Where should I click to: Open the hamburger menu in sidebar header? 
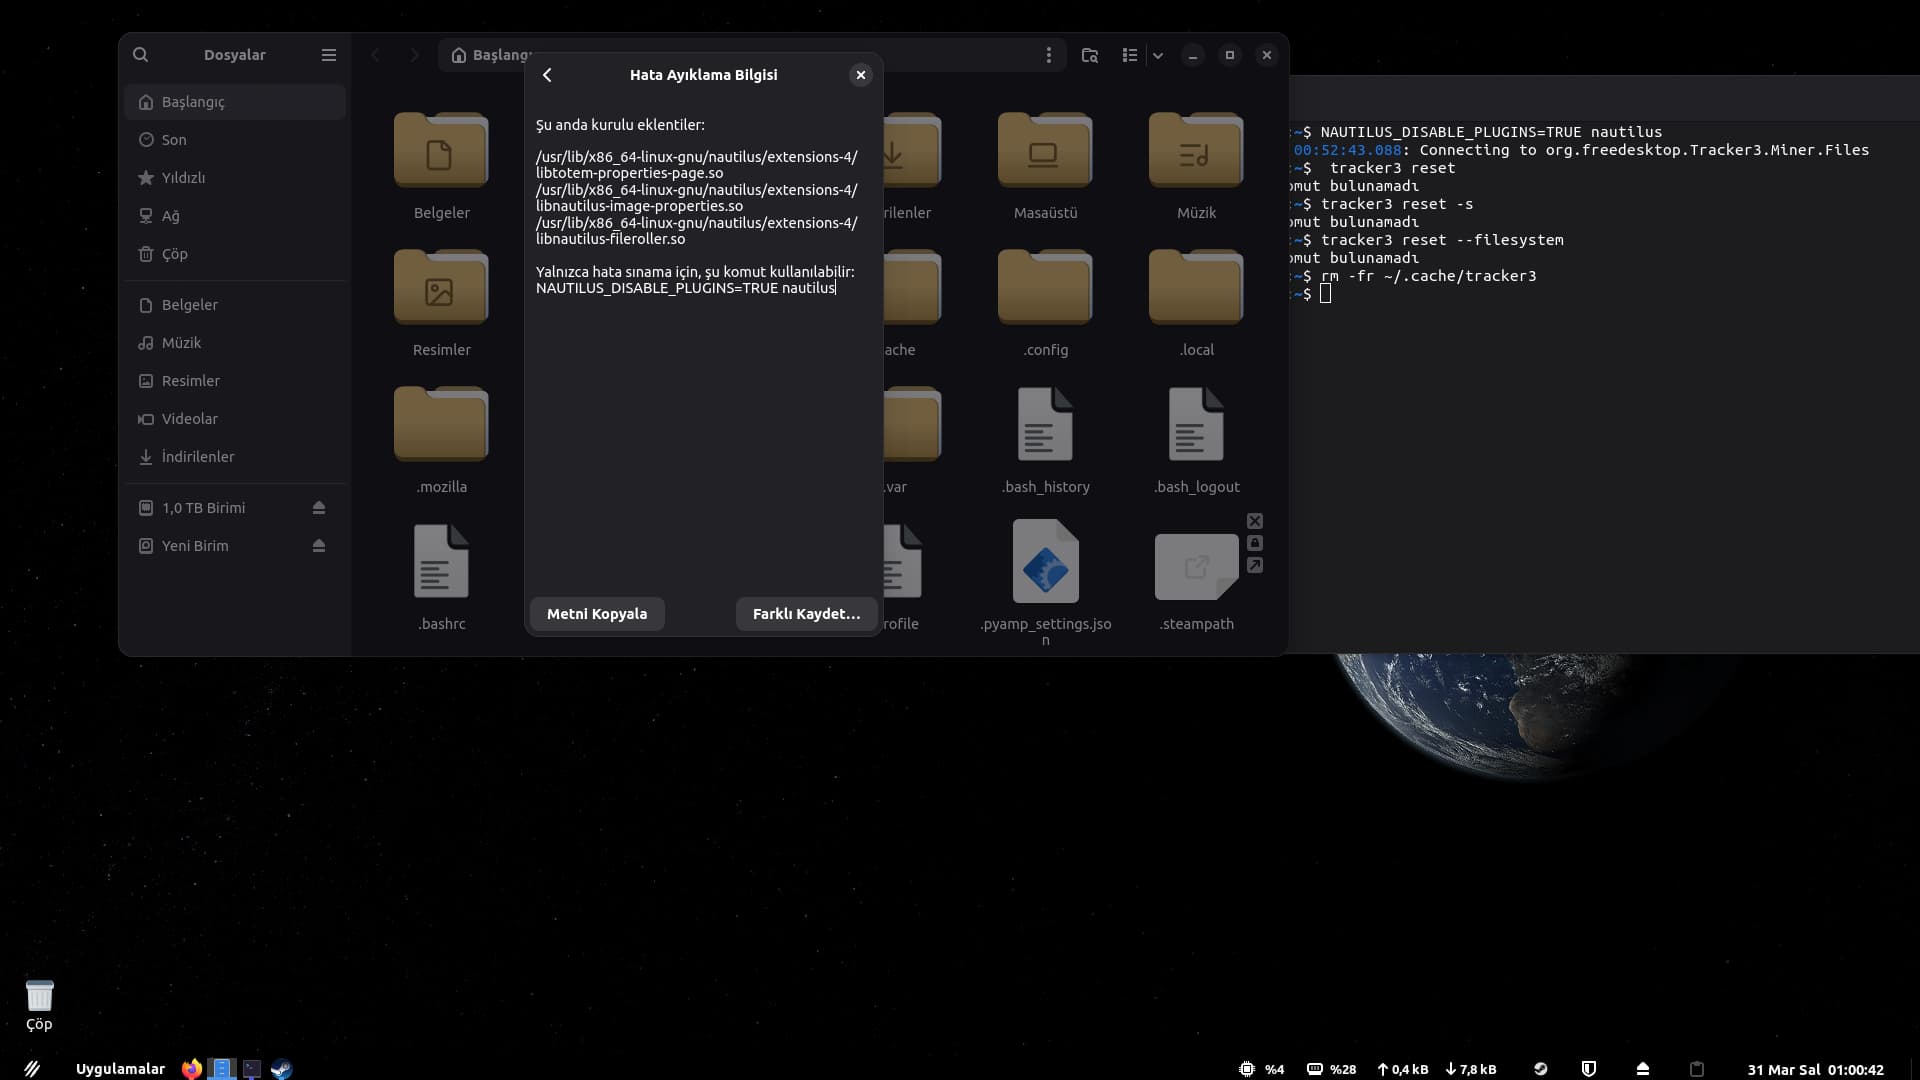(328, 55)
